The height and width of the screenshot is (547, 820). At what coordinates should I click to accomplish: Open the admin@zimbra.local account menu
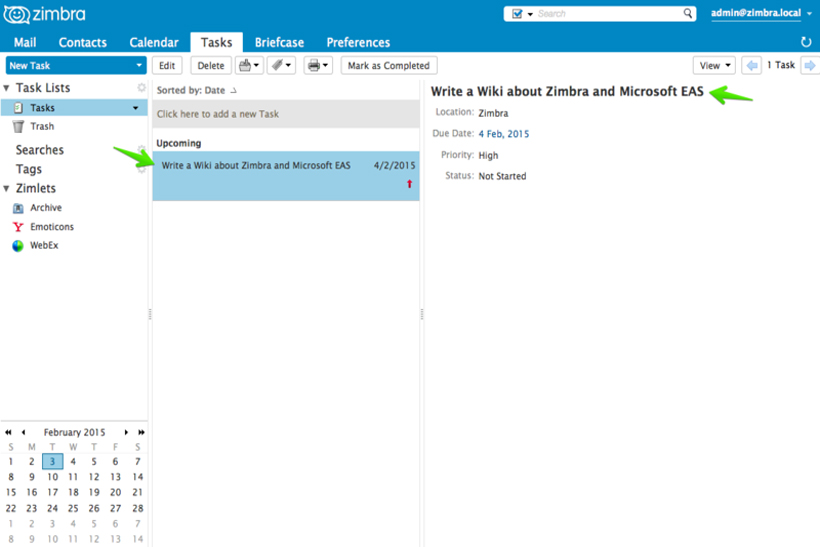click(761, 13)
